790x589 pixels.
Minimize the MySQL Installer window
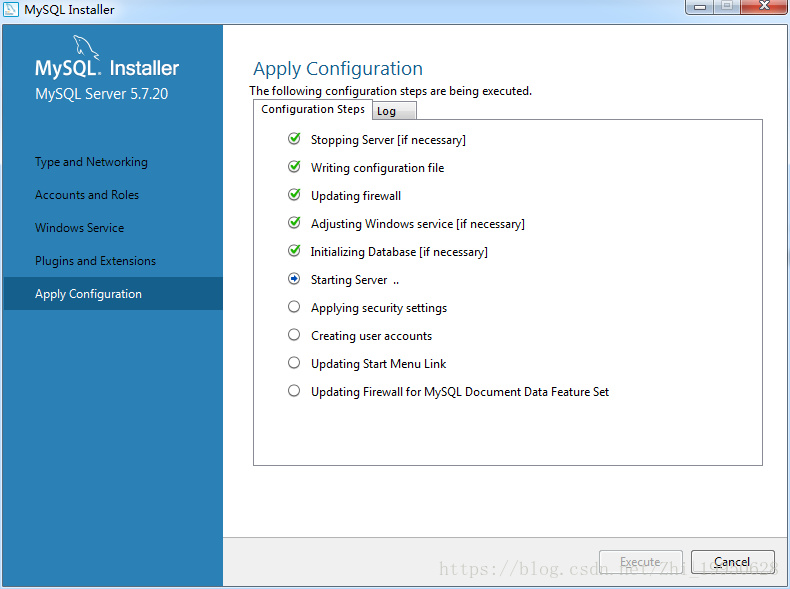[699, 7]
